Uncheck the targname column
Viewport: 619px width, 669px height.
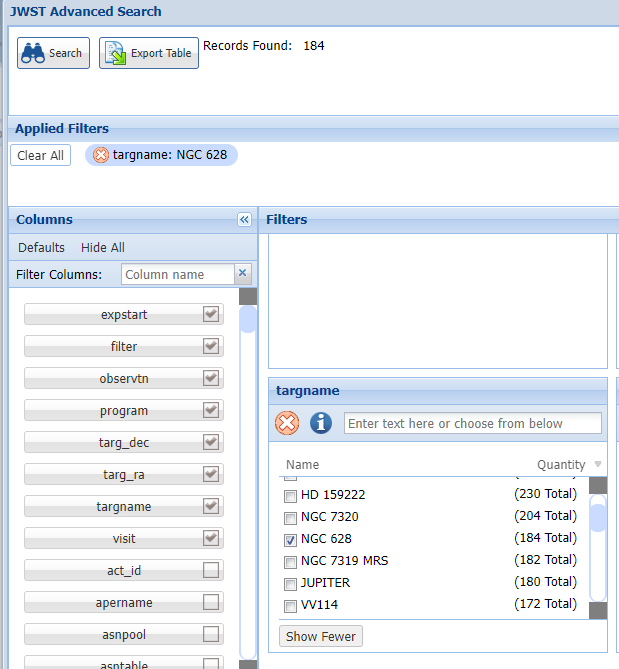tap(211, 506)
